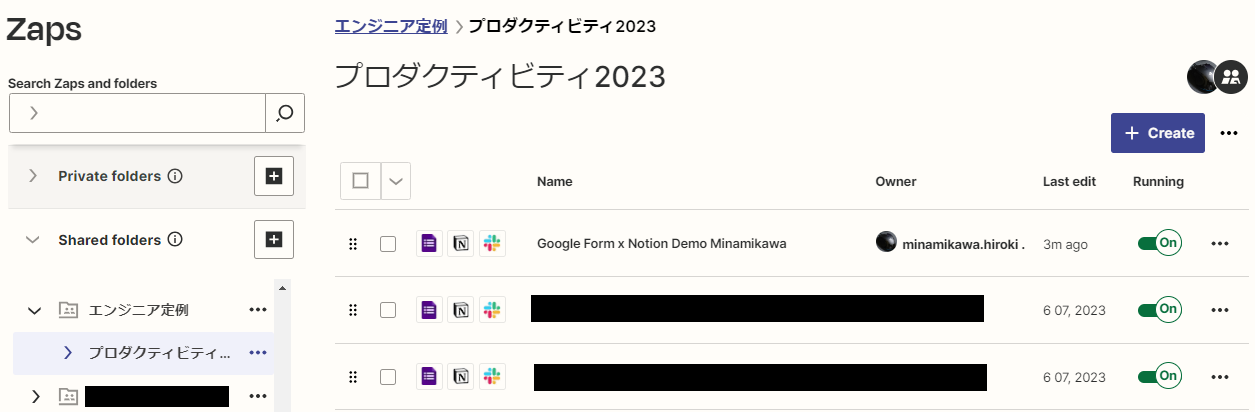Expand the Private folders section
Image resolution: width=1255 pixels, height=412 pixels.
point(33,176)
